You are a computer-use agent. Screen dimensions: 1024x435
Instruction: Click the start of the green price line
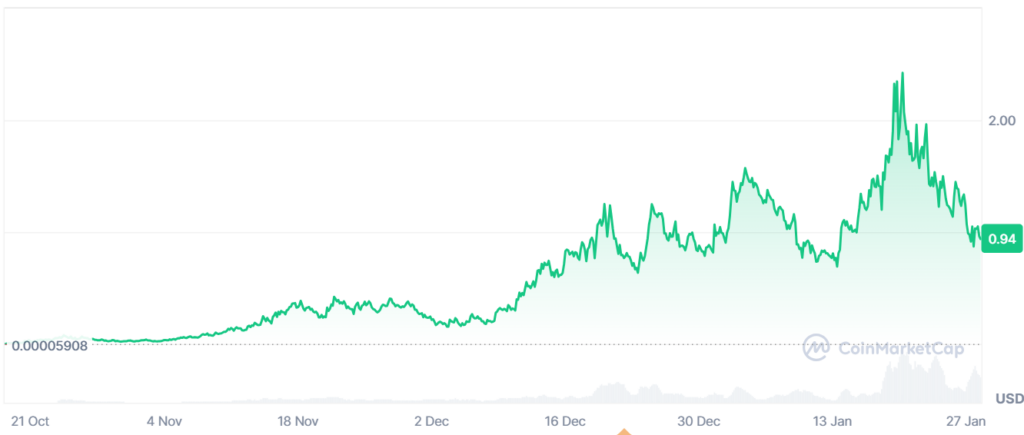(93, 340)
